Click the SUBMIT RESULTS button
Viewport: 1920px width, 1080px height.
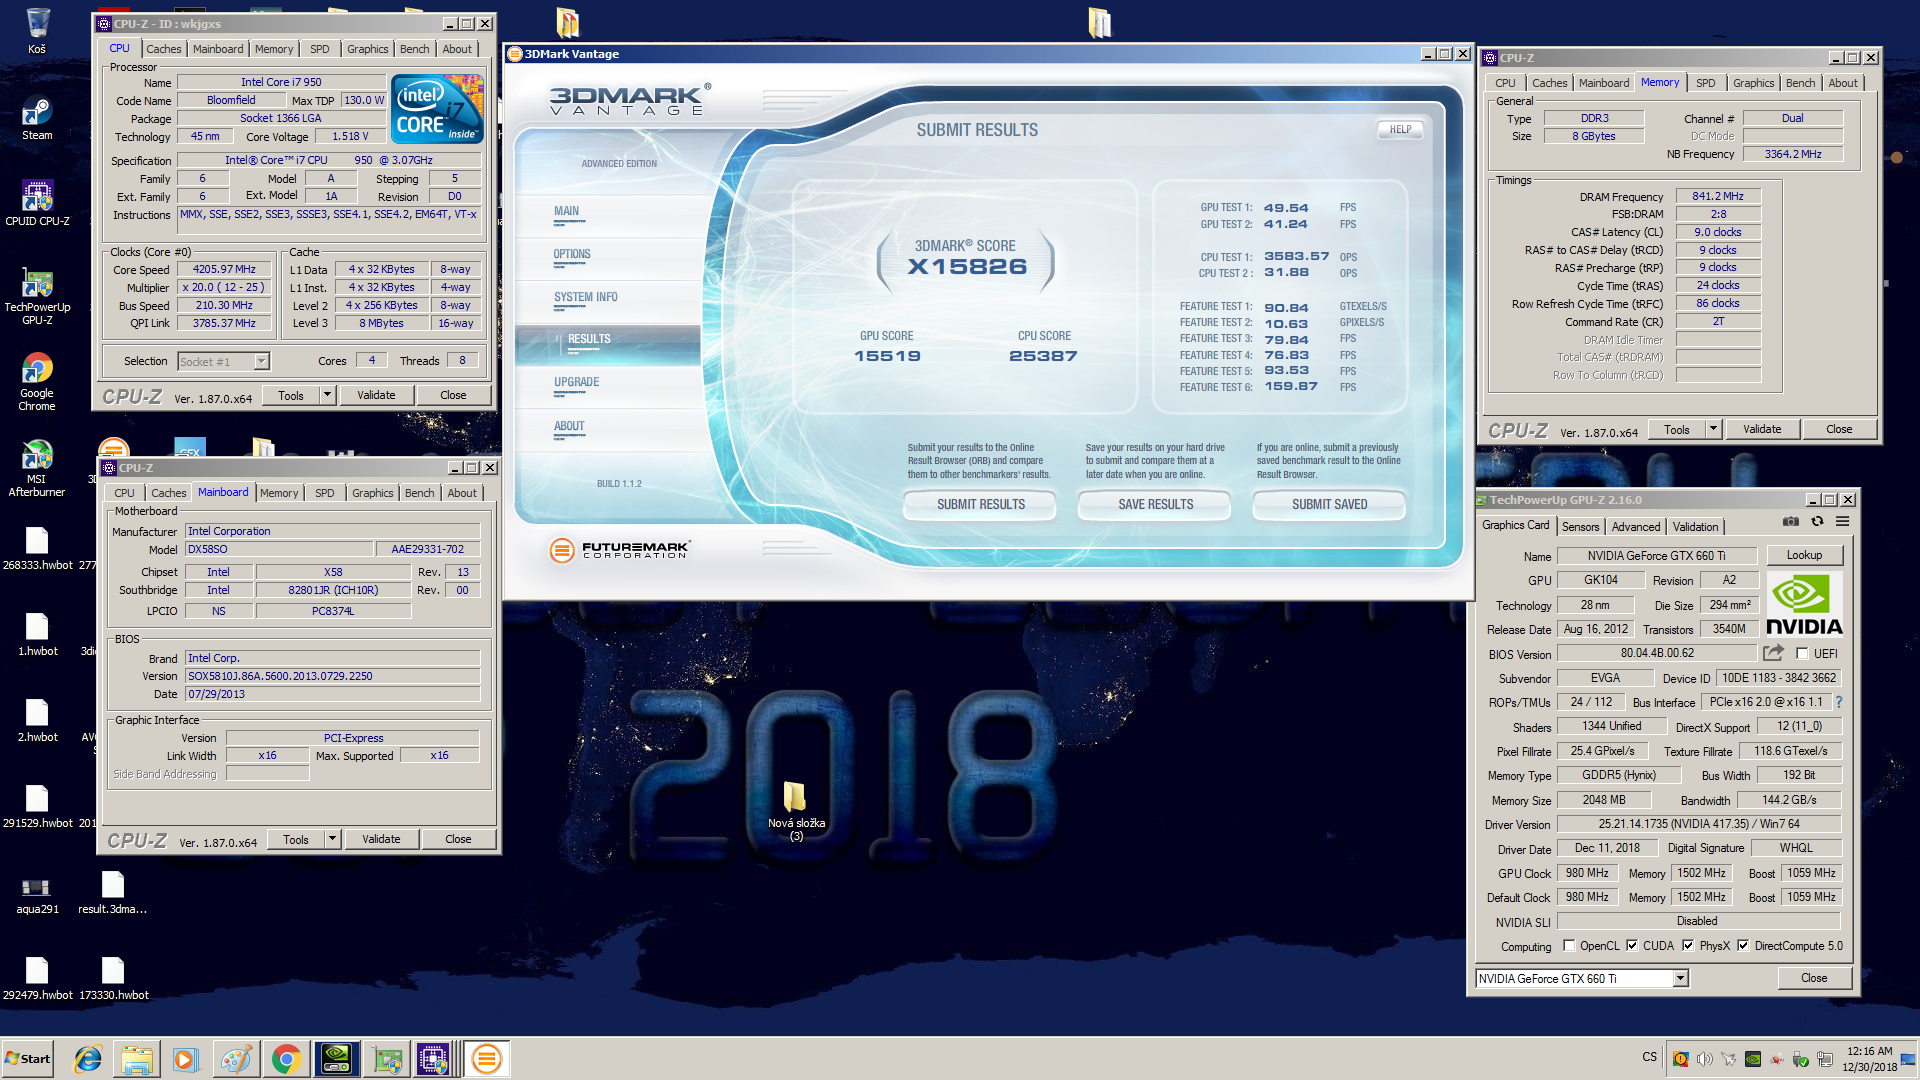[980, 504]
